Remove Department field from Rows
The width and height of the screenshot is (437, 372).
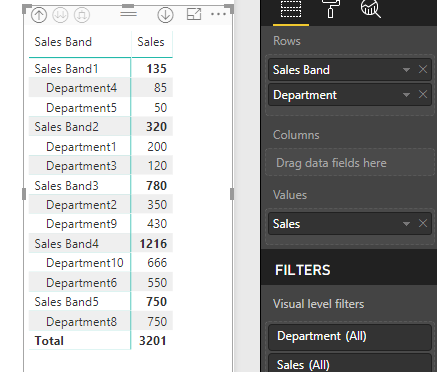[423, 95]
